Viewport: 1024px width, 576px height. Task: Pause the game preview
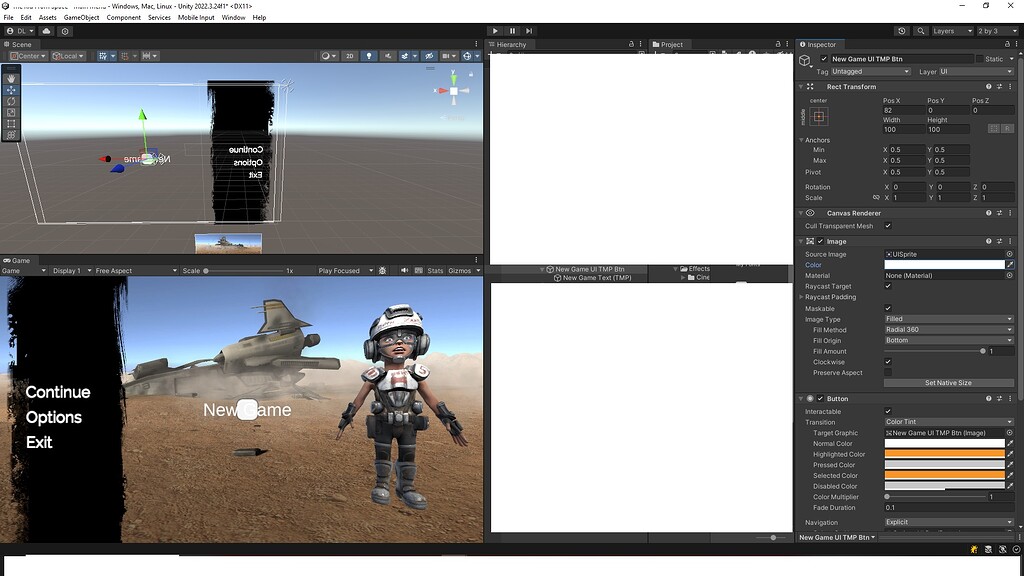click(x=511, y=30)
